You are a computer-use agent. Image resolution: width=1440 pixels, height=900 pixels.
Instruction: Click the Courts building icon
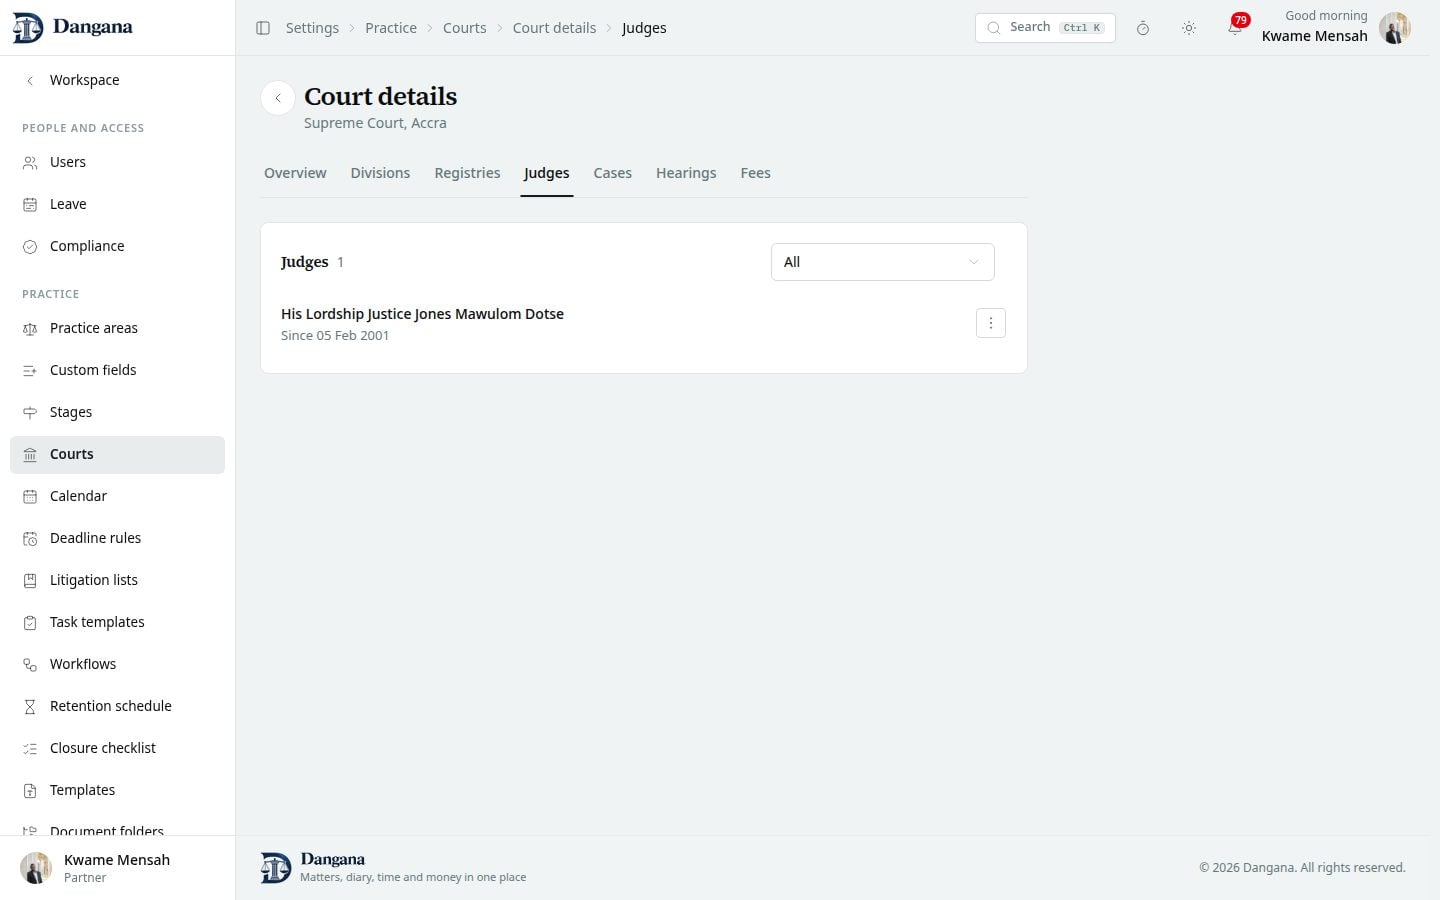(30, 454)
